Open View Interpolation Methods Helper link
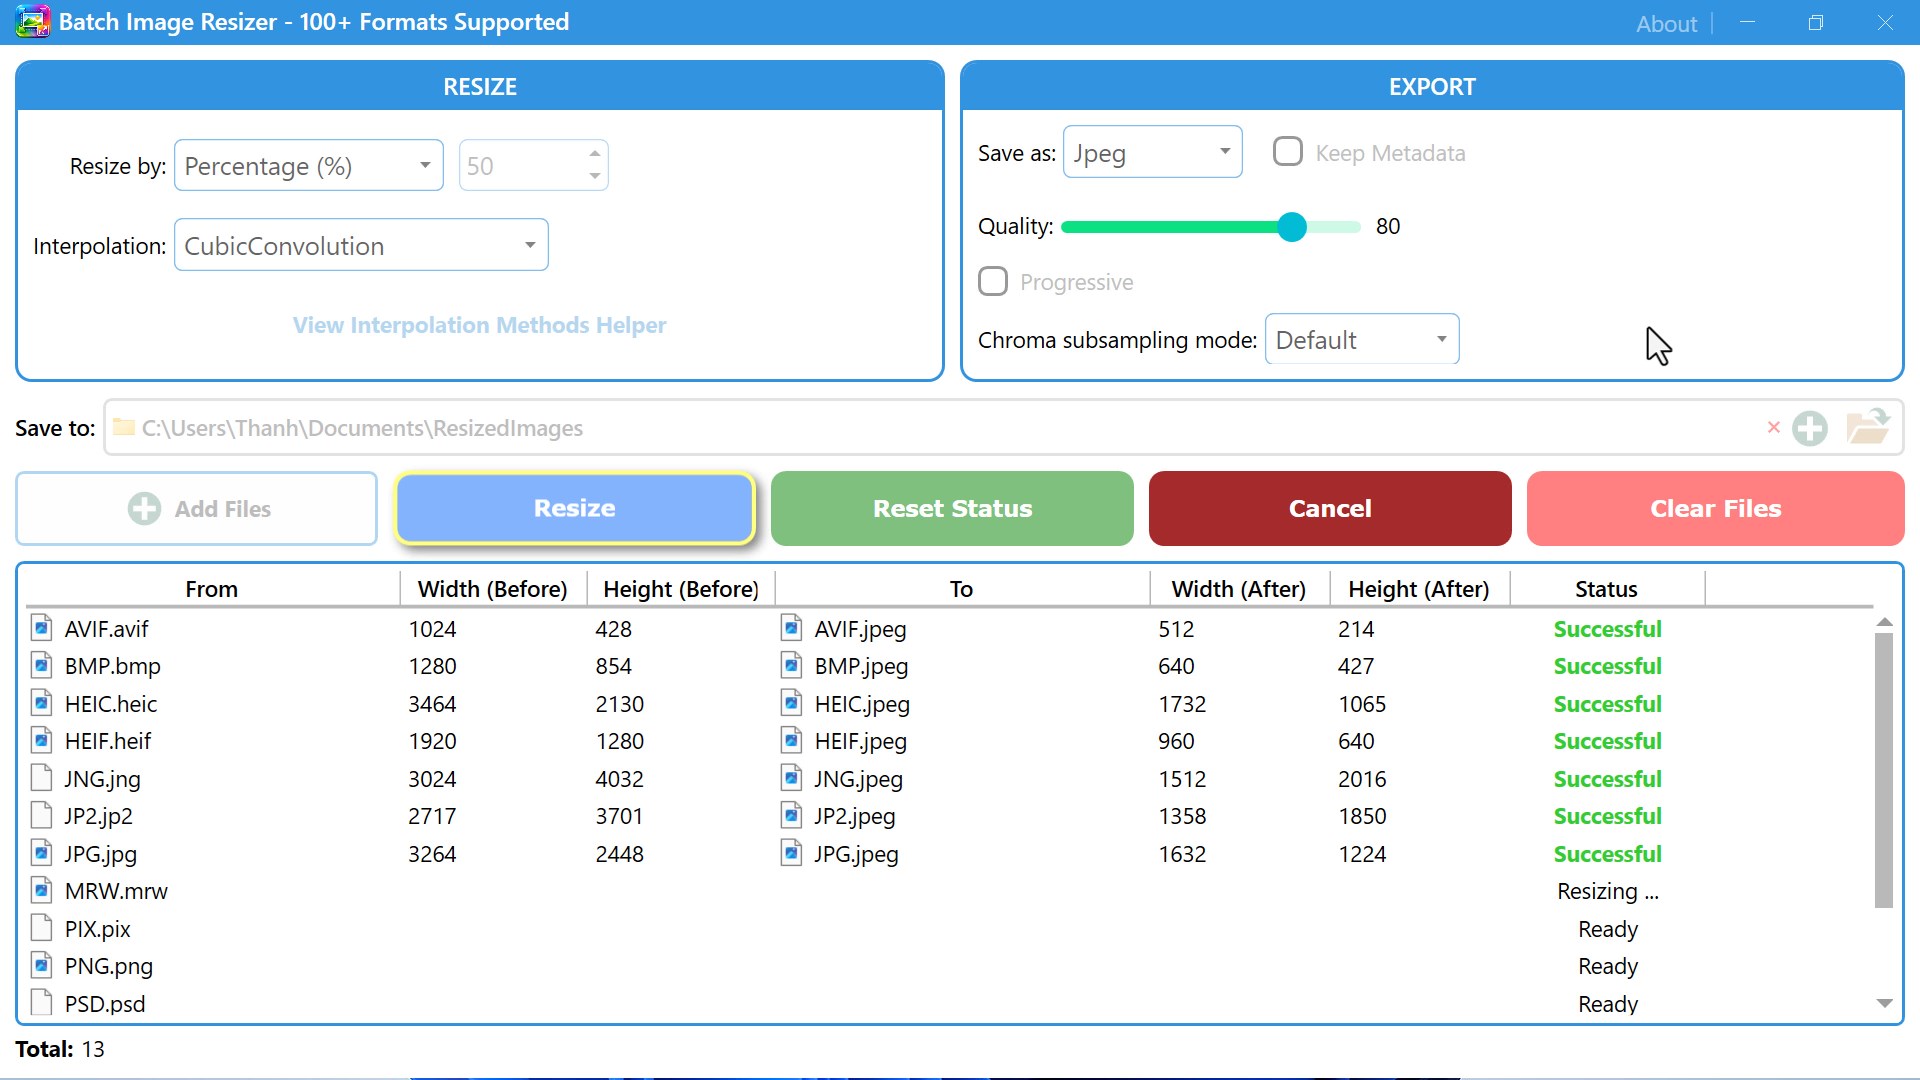This screenshot has width=1920, height=1080. (479, 325)
